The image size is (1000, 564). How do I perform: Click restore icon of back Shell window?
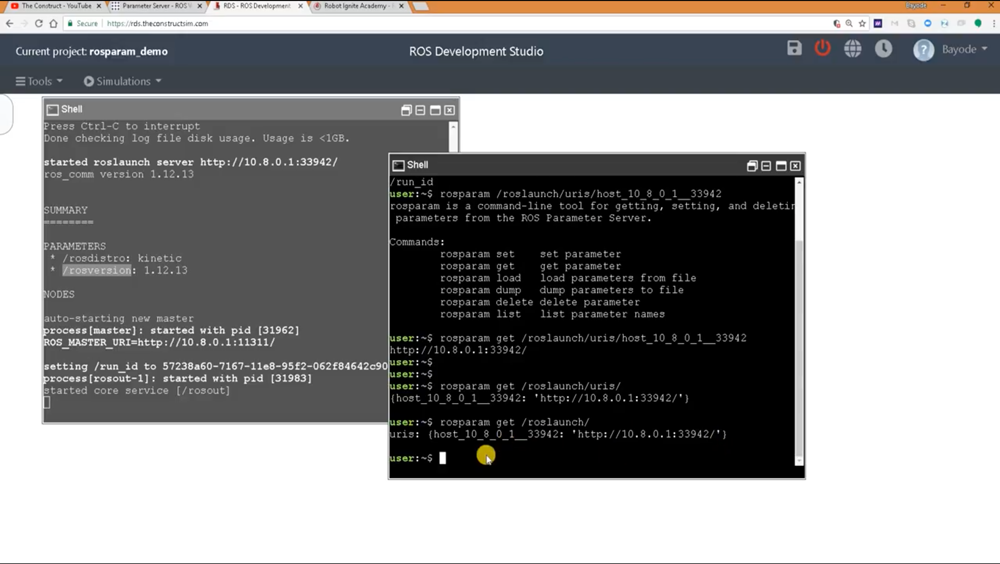click(406, 110)
